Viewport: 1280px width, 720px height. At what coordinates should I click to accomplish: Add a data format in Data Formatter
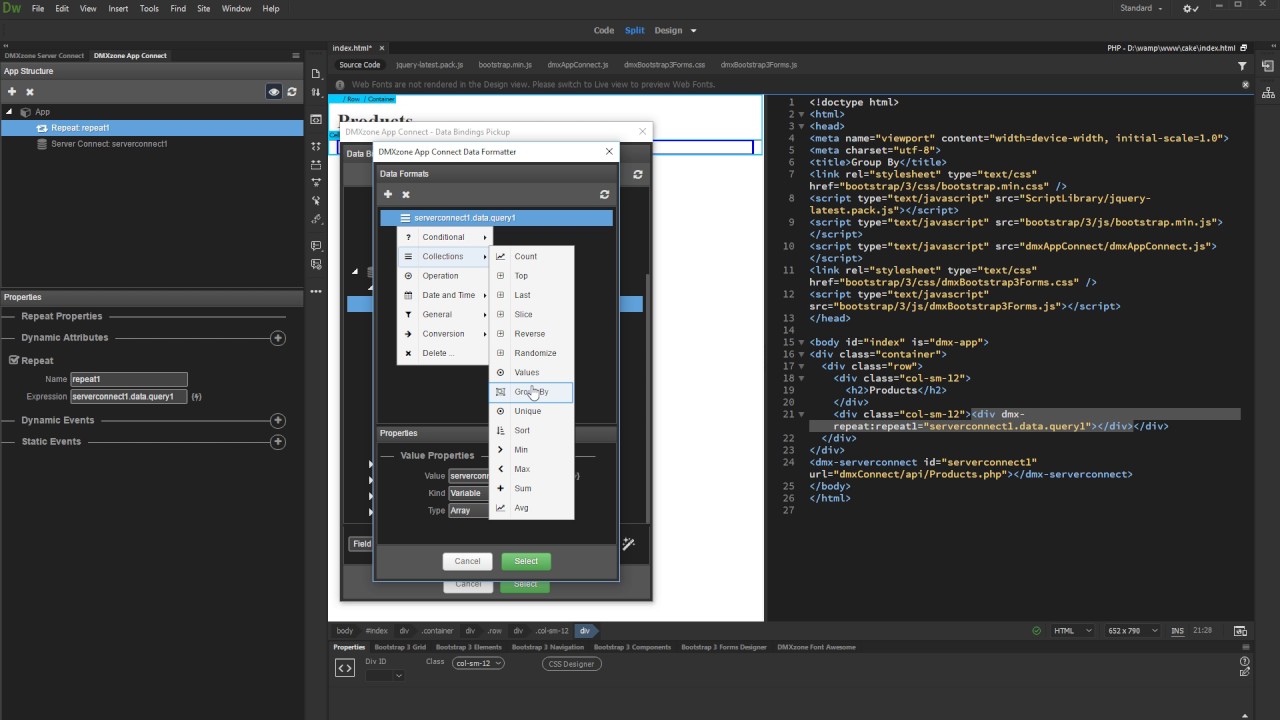coord(388,195)
